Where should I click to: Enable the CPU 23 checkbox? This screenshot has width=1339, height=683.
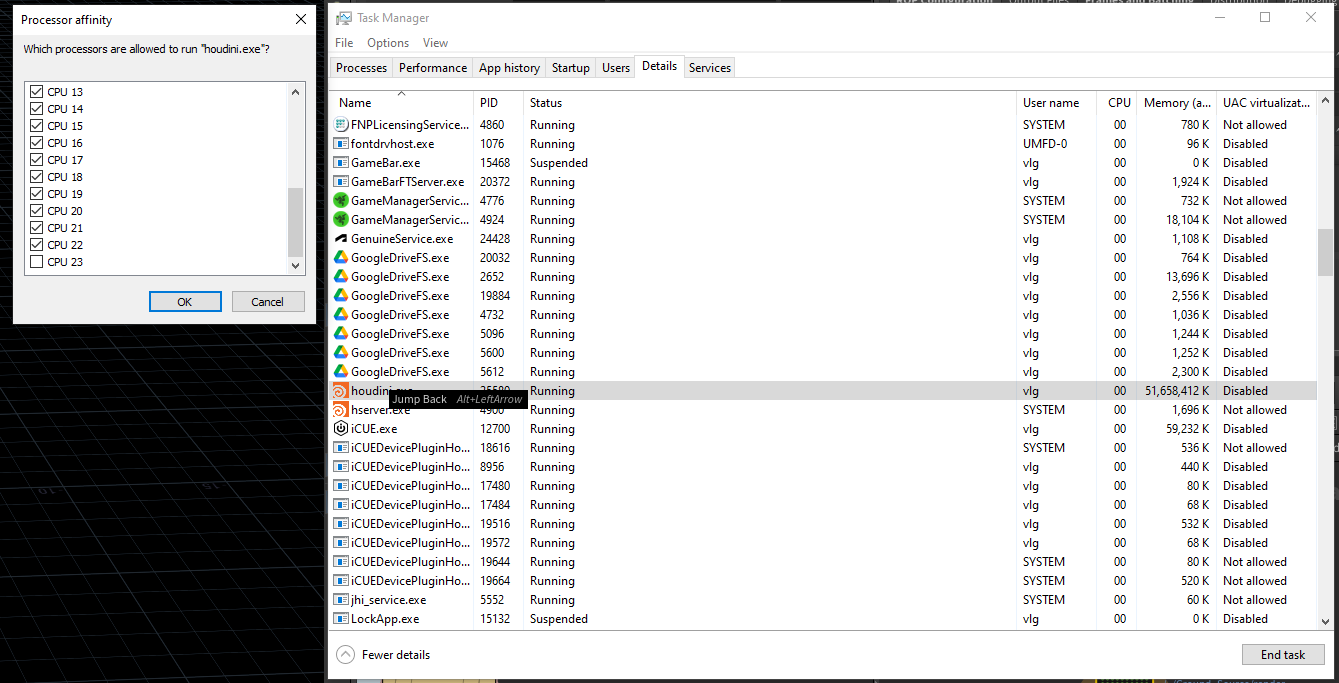(37, 262)
